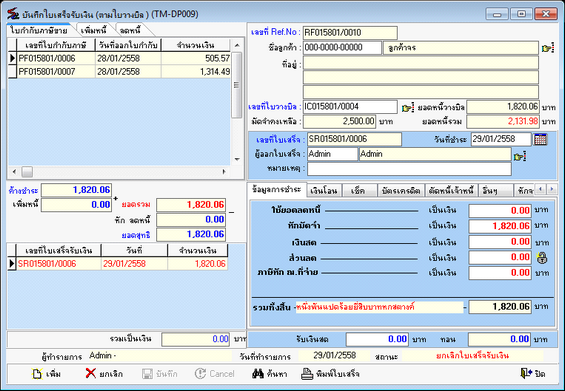The image size is (565, 391).
Task: Click lower table date cell 29/01/2558
Action: coord(134,263)
